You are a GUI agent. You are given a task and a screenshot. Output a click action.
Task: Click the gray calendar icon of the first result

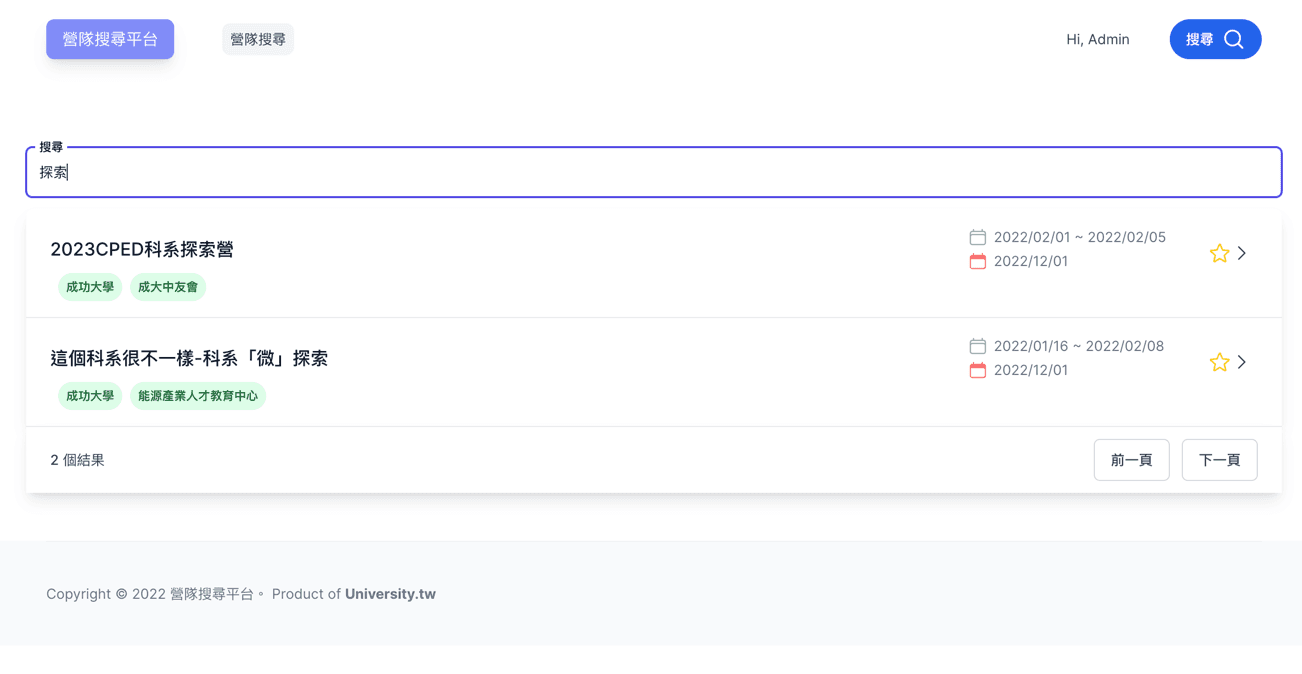pyautogui.click(x=977, y=237)
